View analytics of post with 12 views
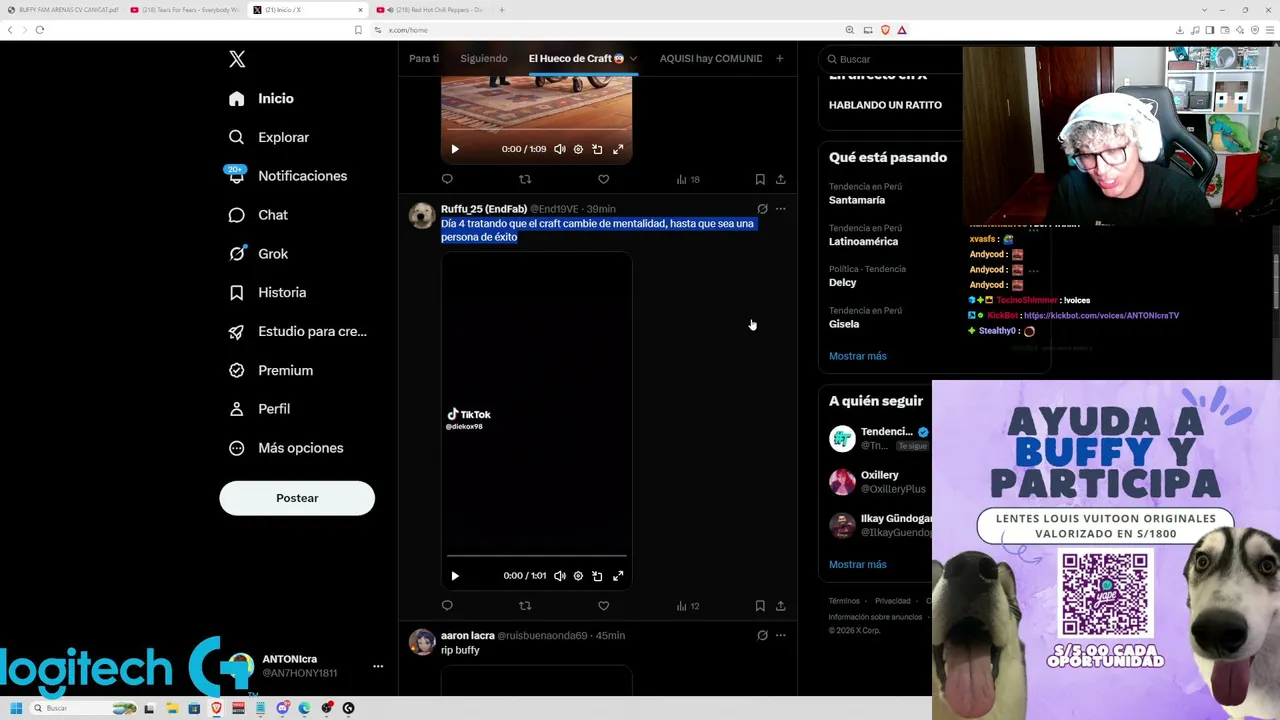1280x720 pixels. click(688, 606)
